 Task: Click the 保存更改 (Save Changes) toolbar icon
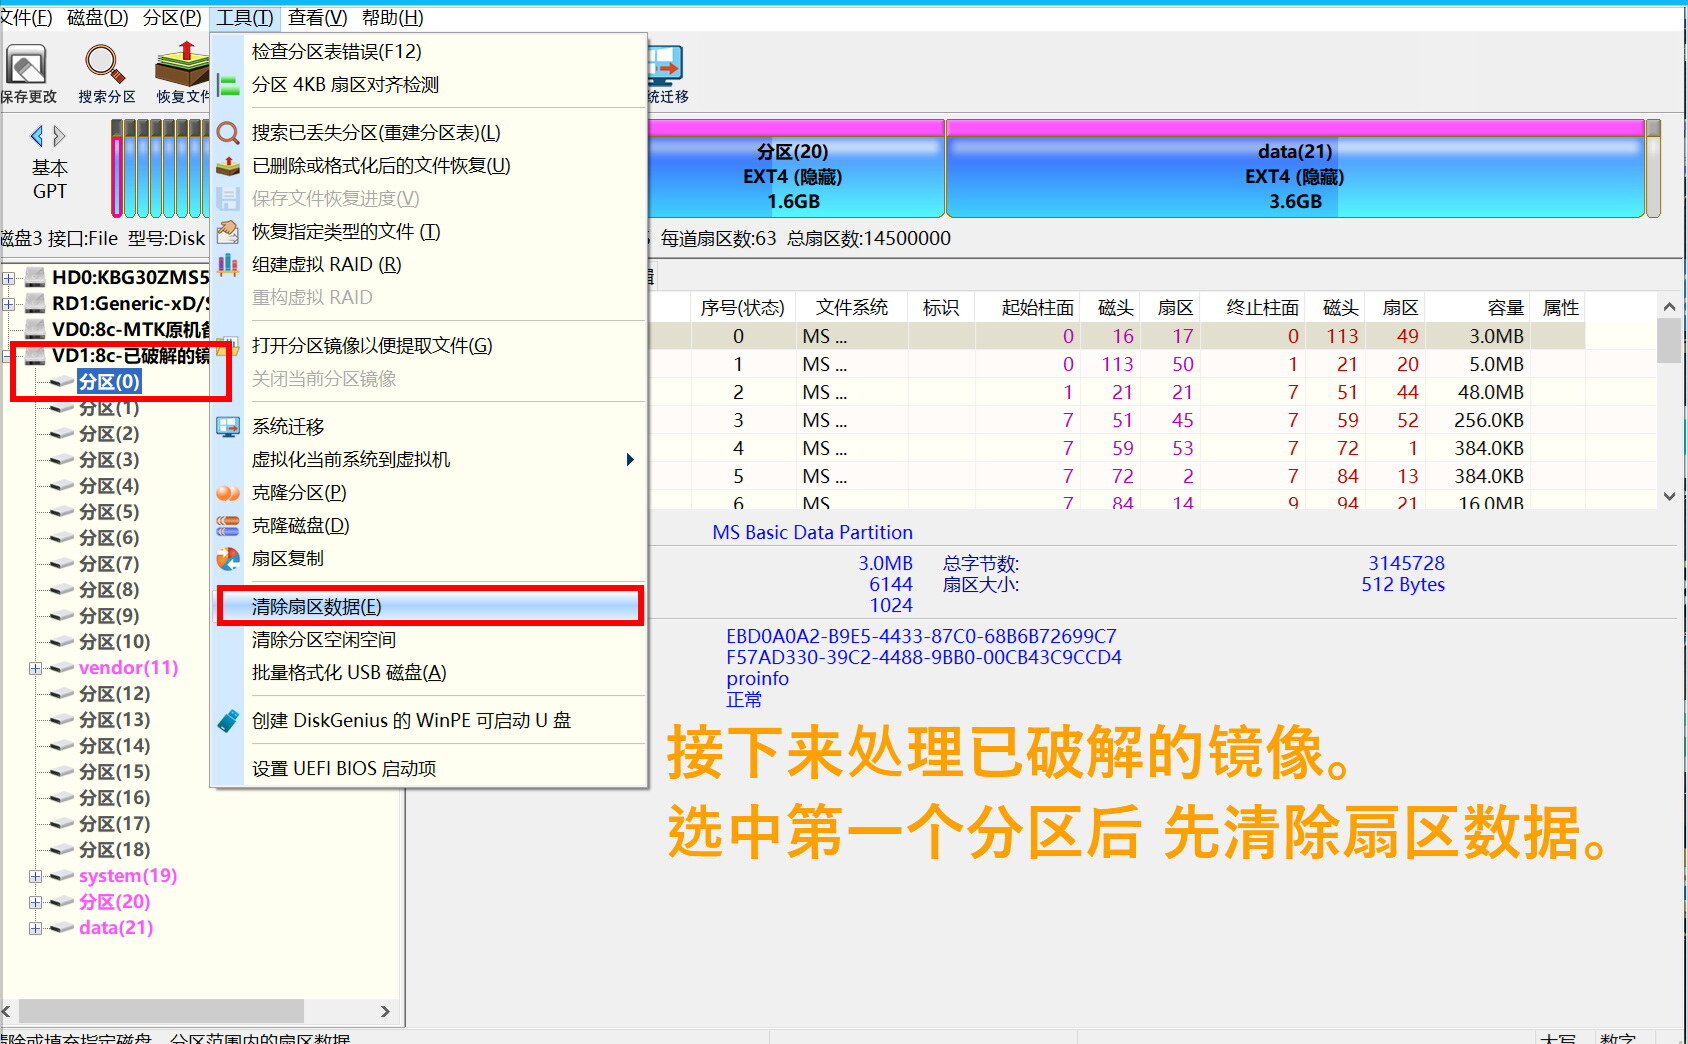[27, 70]
